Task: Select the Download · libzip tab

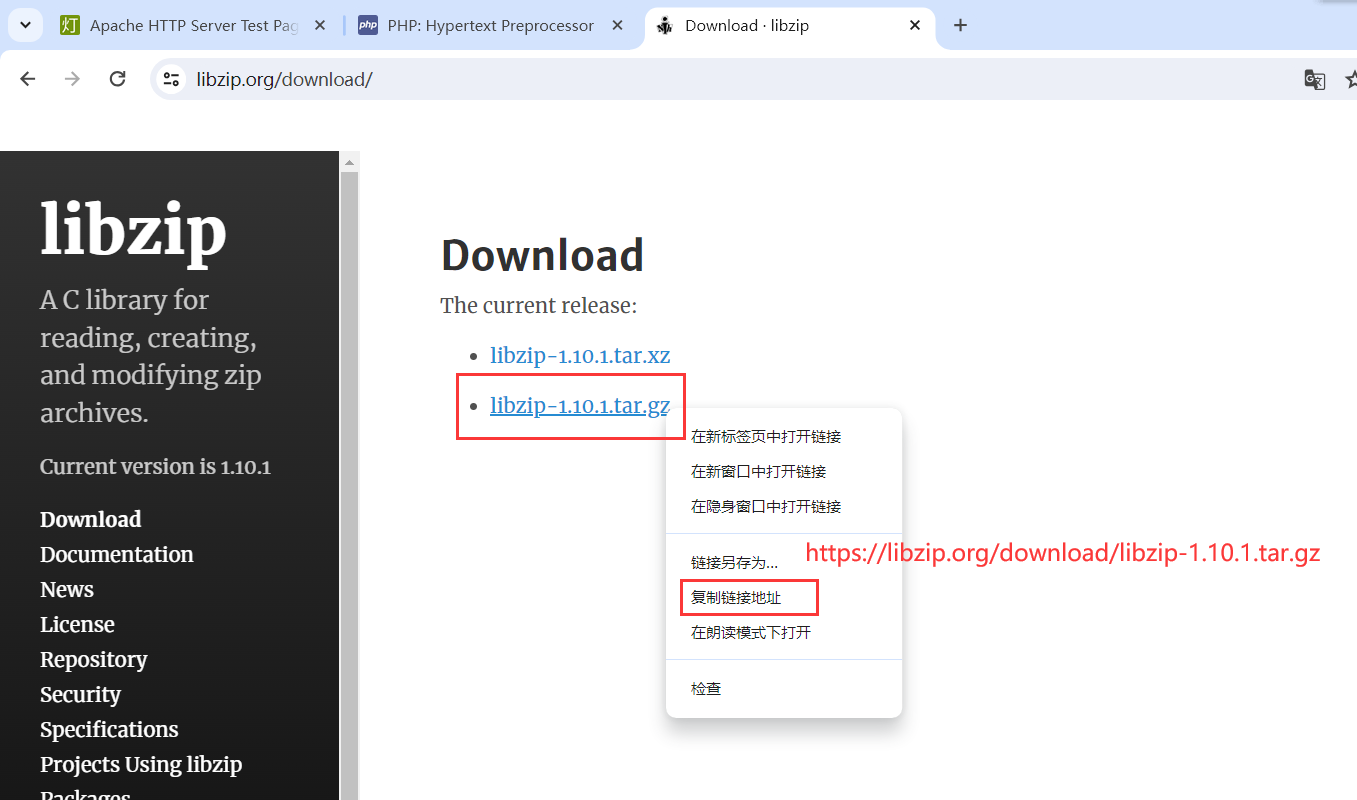Action: [790, 26]
